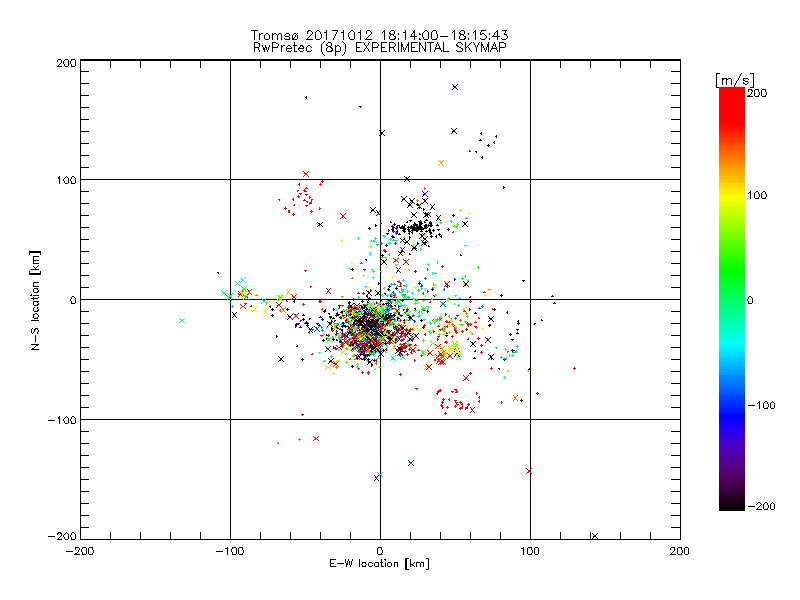Image resolution: width=800 pixels, height=600 pixels.
Task: Click the y-axis tick label '0'
Action: 73,301
